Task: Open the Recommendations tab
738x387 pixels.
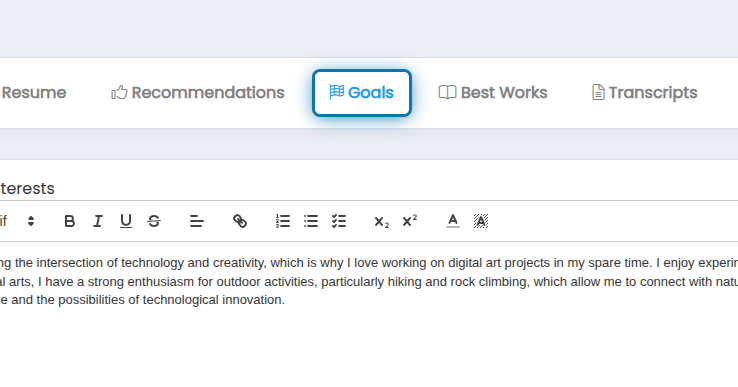Action: point(198,93)
